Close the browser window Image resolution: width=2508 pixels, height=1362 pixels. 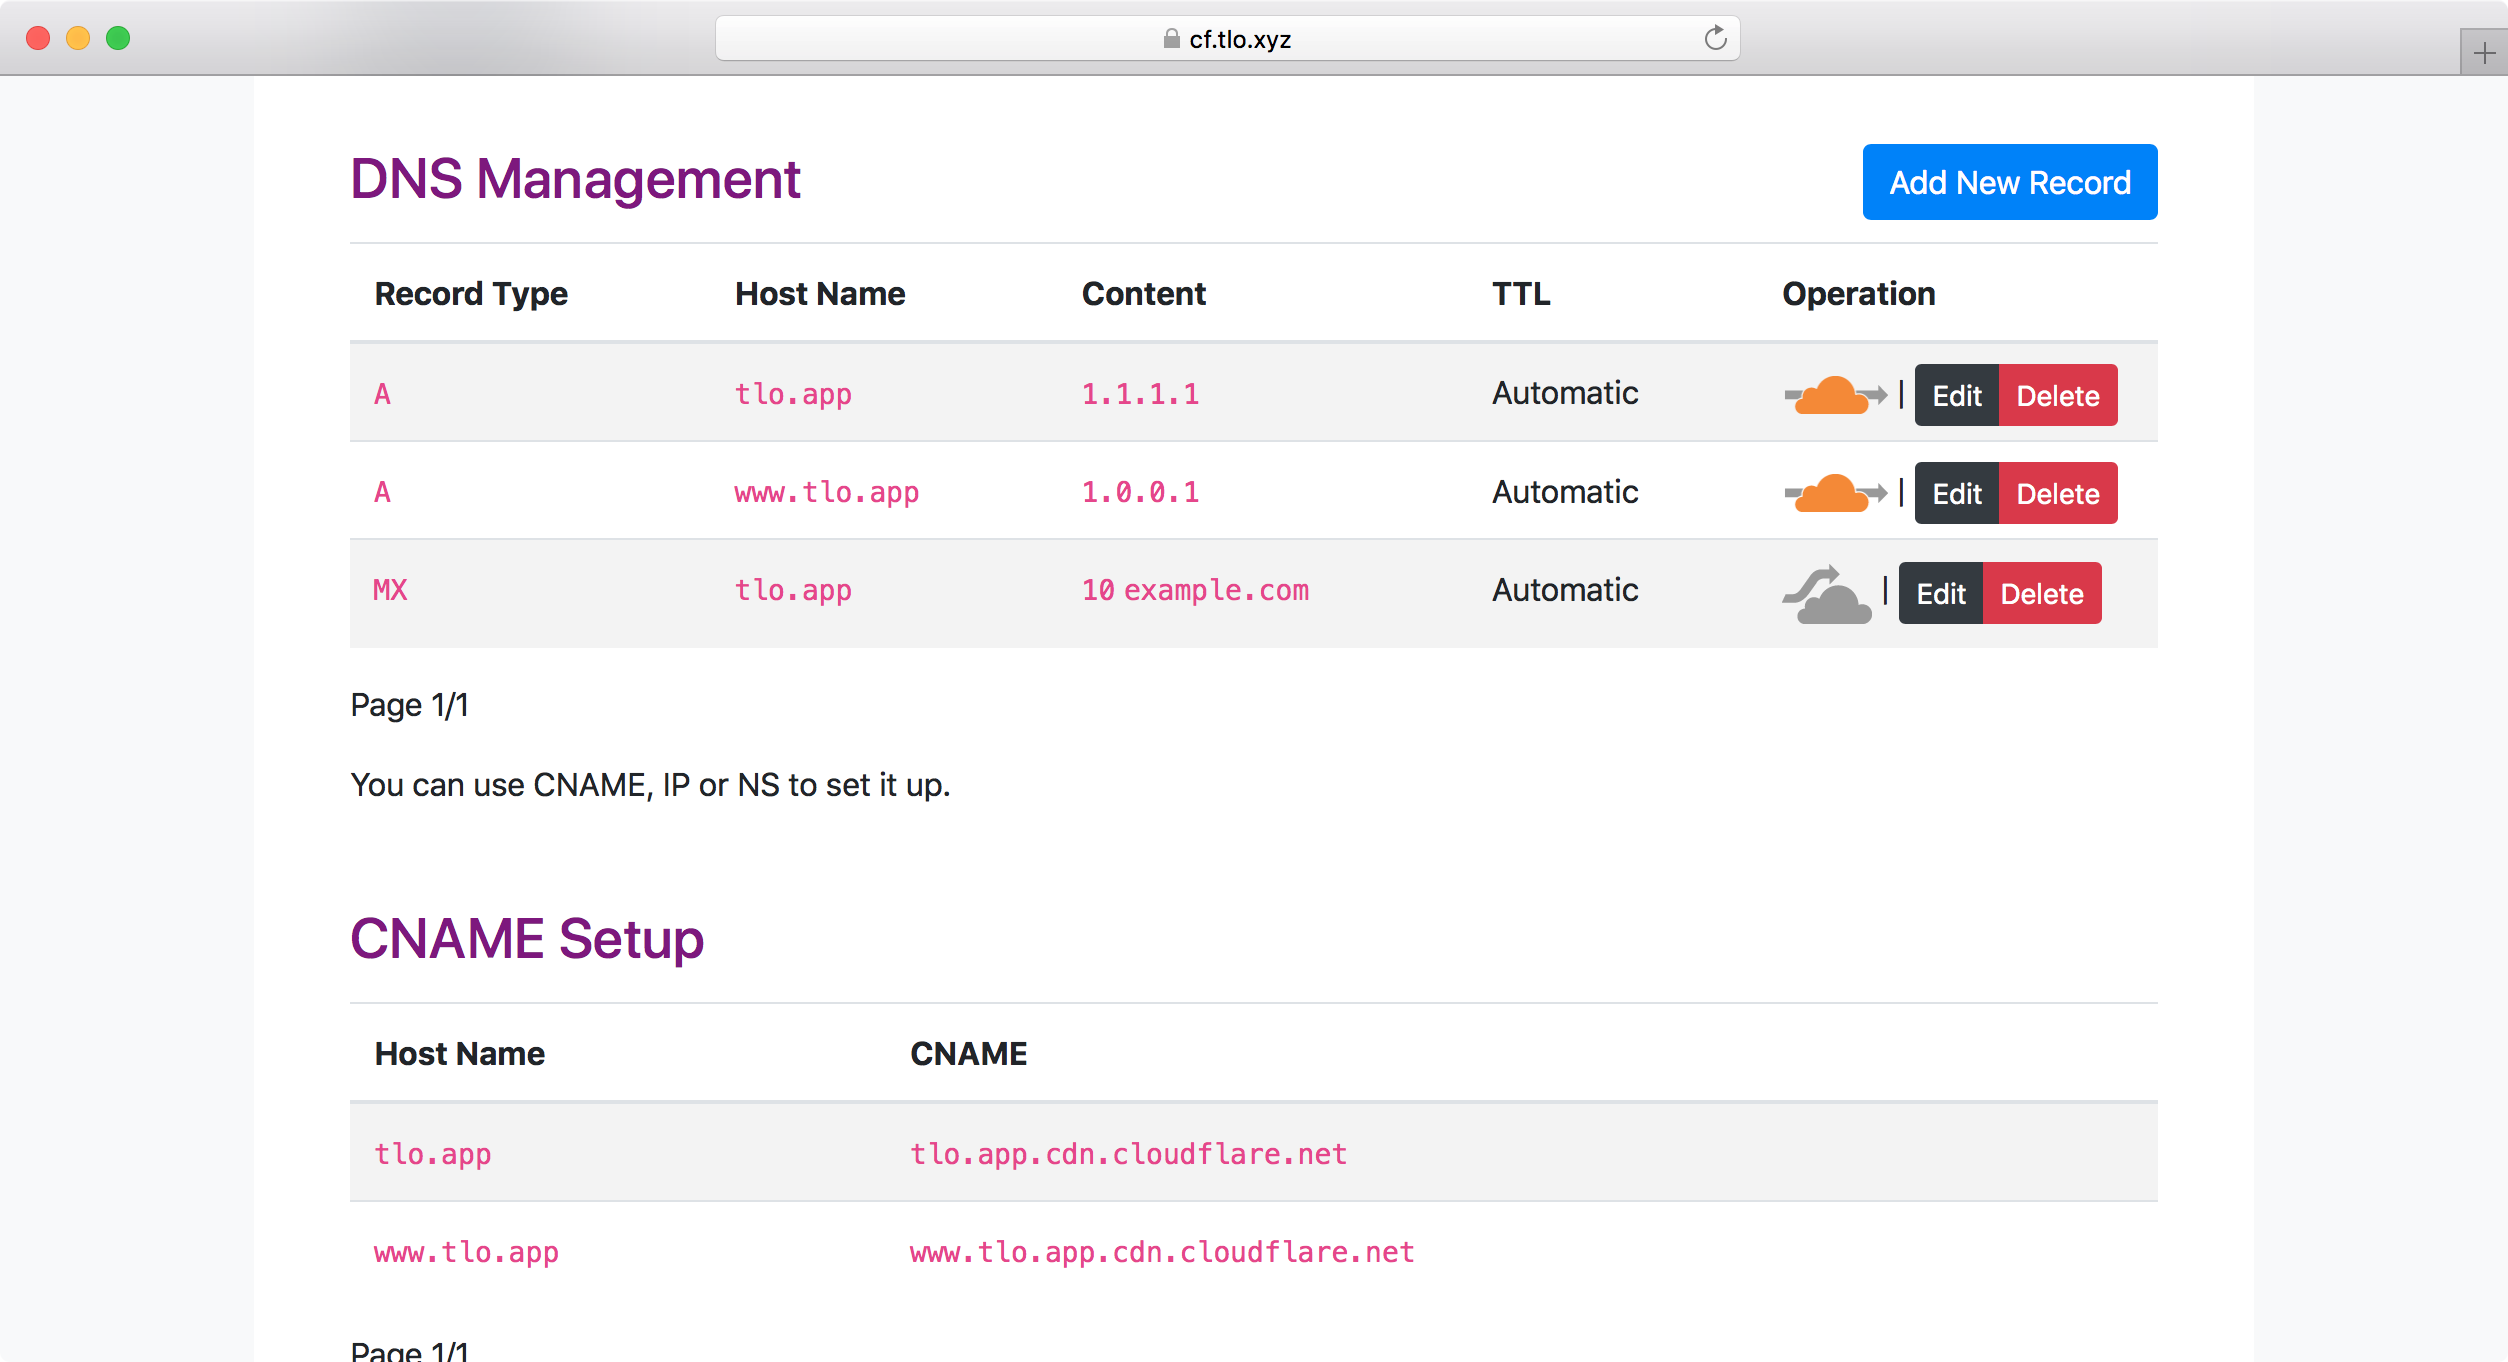tap(37, 38)
